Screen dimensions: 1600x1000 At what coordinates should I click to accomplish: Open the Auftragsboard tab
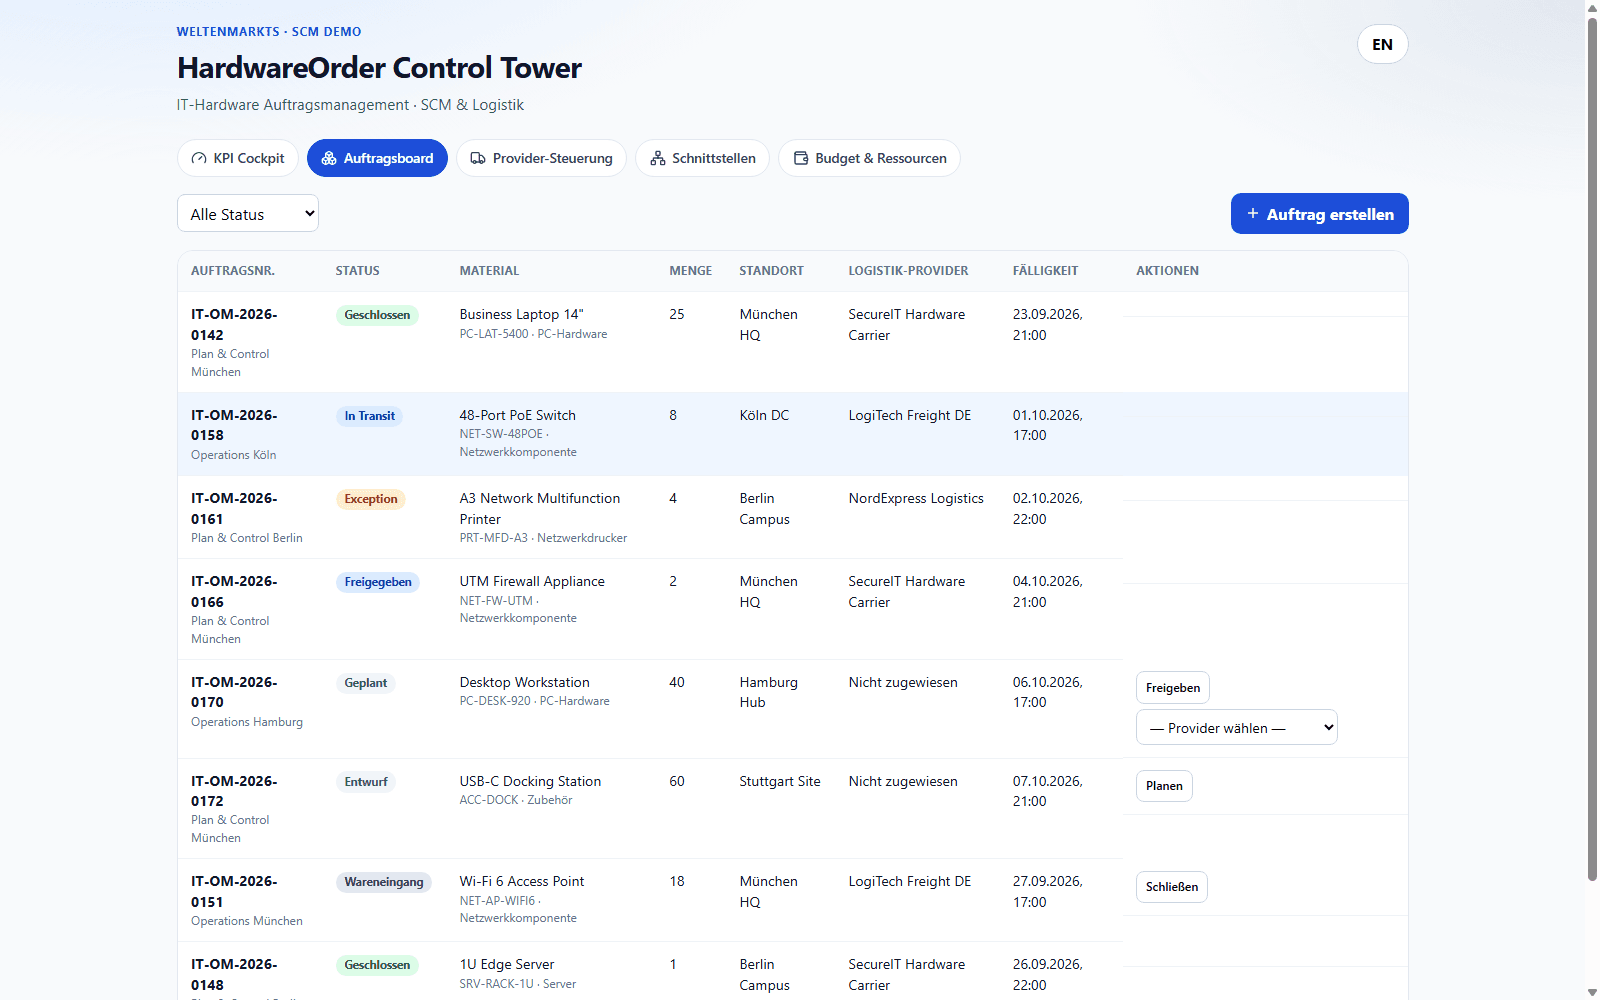[x=377, y=158]
